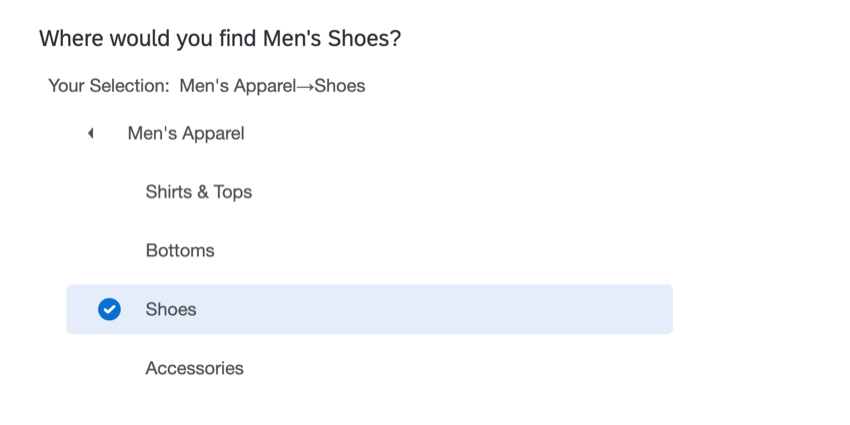Change the selection to Accessories
Viewport: 850px width, 425px height.
point(194,369)
